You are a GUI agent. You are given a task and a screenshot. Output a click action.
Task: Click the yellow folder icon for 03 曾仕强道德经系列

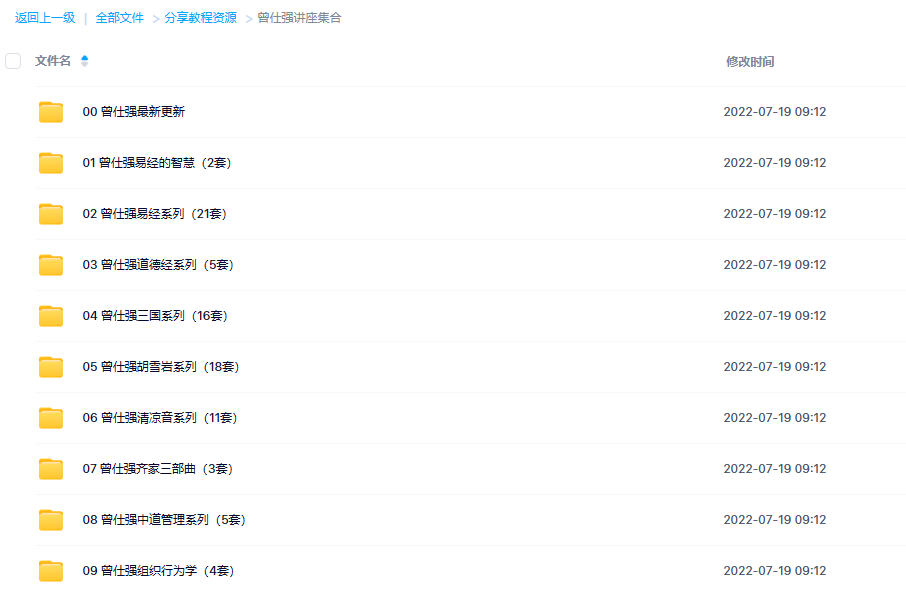[50, 264]
